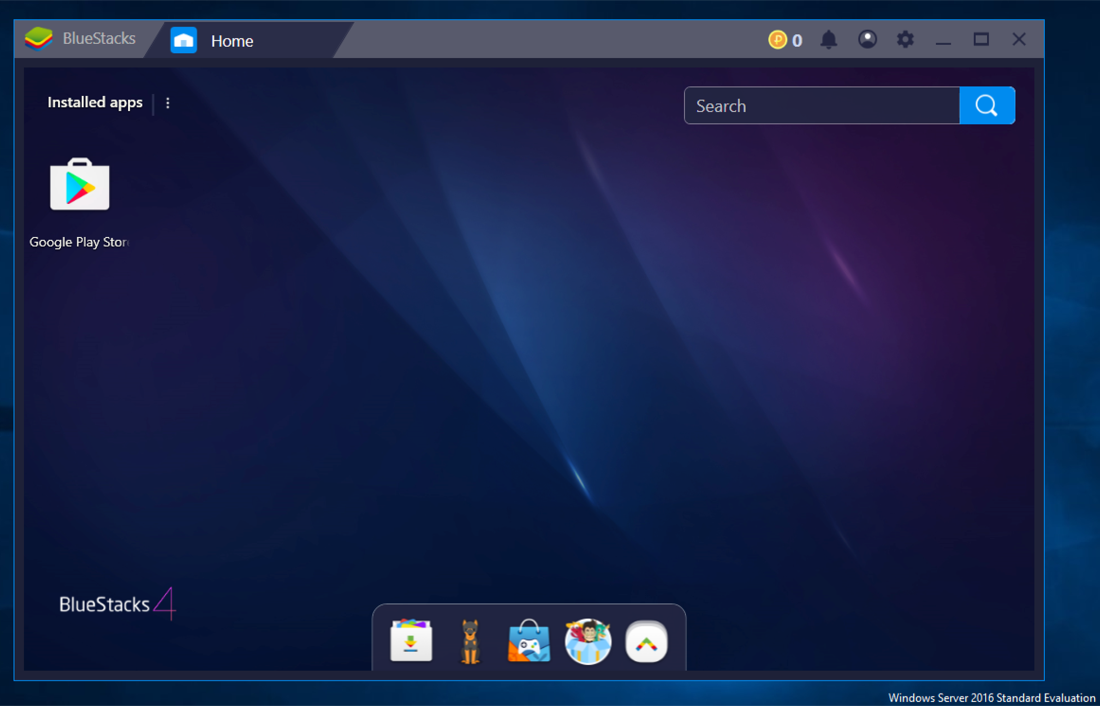Click the Google Play Store label text
The width and height of the screenshot is (1100, 706).
tap(79, 242)
